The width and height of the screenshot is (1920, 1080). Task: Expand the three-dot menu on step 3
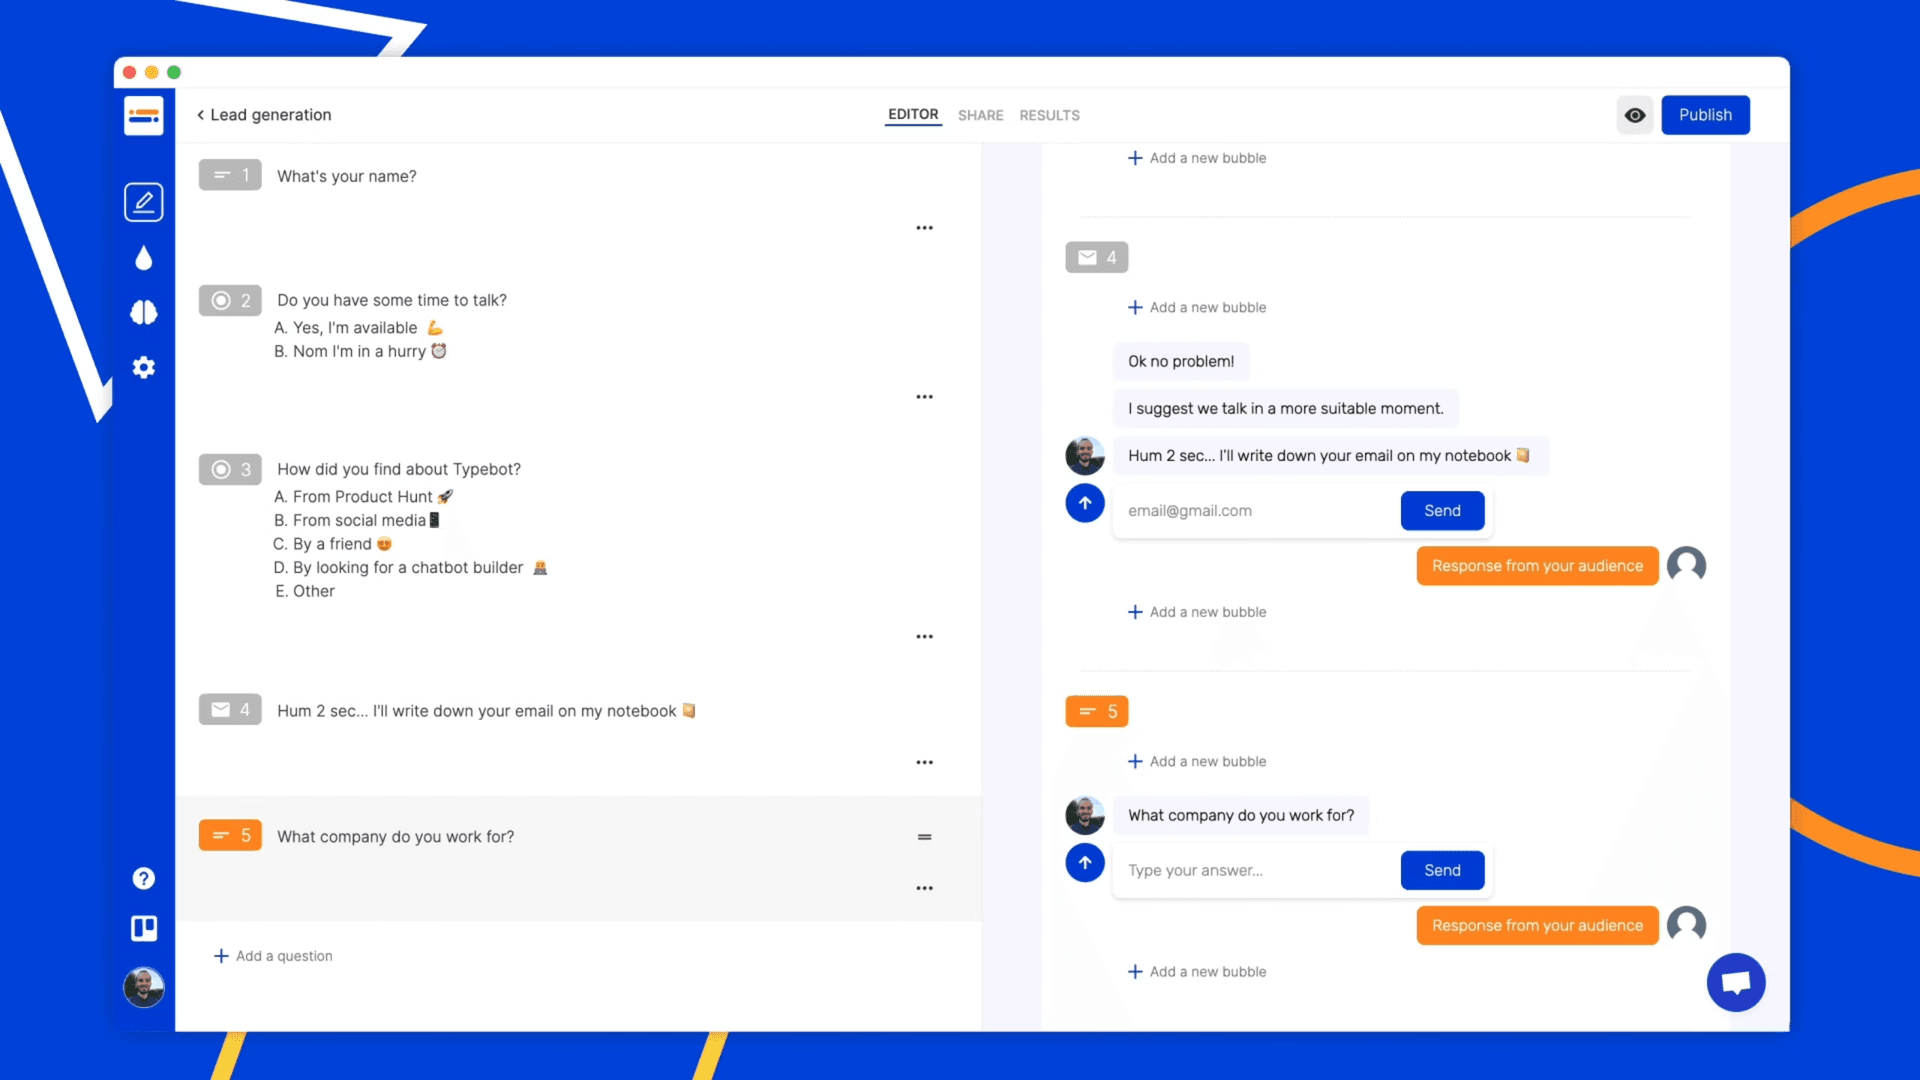[x=923, y=634]
